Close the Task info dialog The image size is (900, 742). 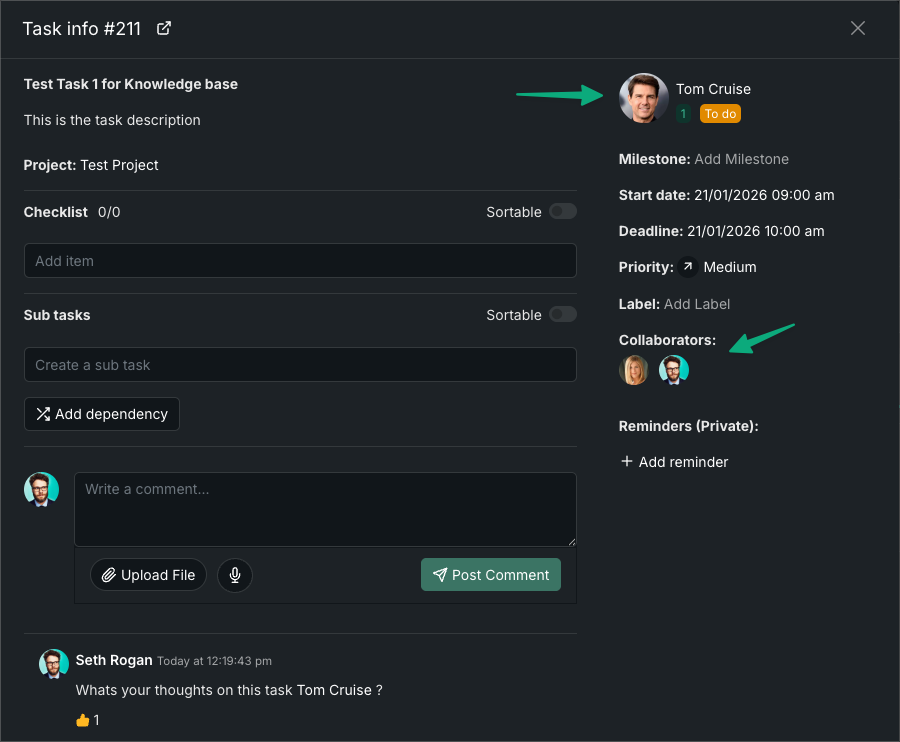click(x=858, y=28)
